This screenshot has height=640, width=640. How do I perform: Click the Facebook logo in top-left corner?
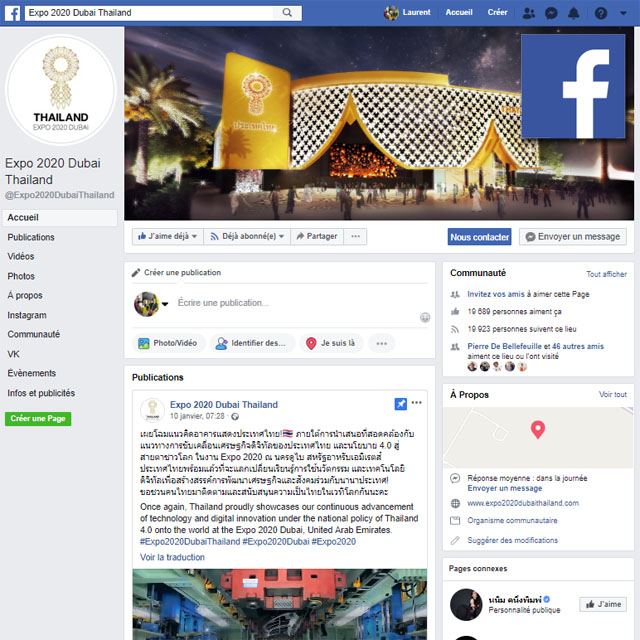[x=13, y=13]
